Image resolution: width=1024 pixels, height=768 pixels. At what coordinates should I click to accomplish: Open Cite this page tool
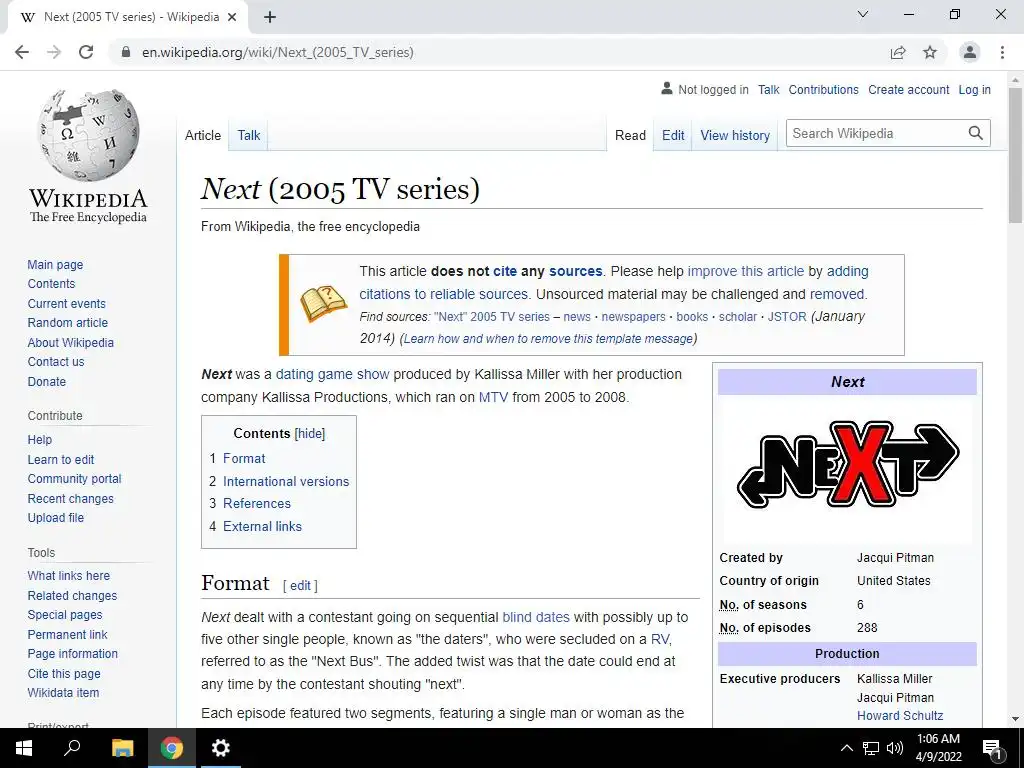(64, 673)
